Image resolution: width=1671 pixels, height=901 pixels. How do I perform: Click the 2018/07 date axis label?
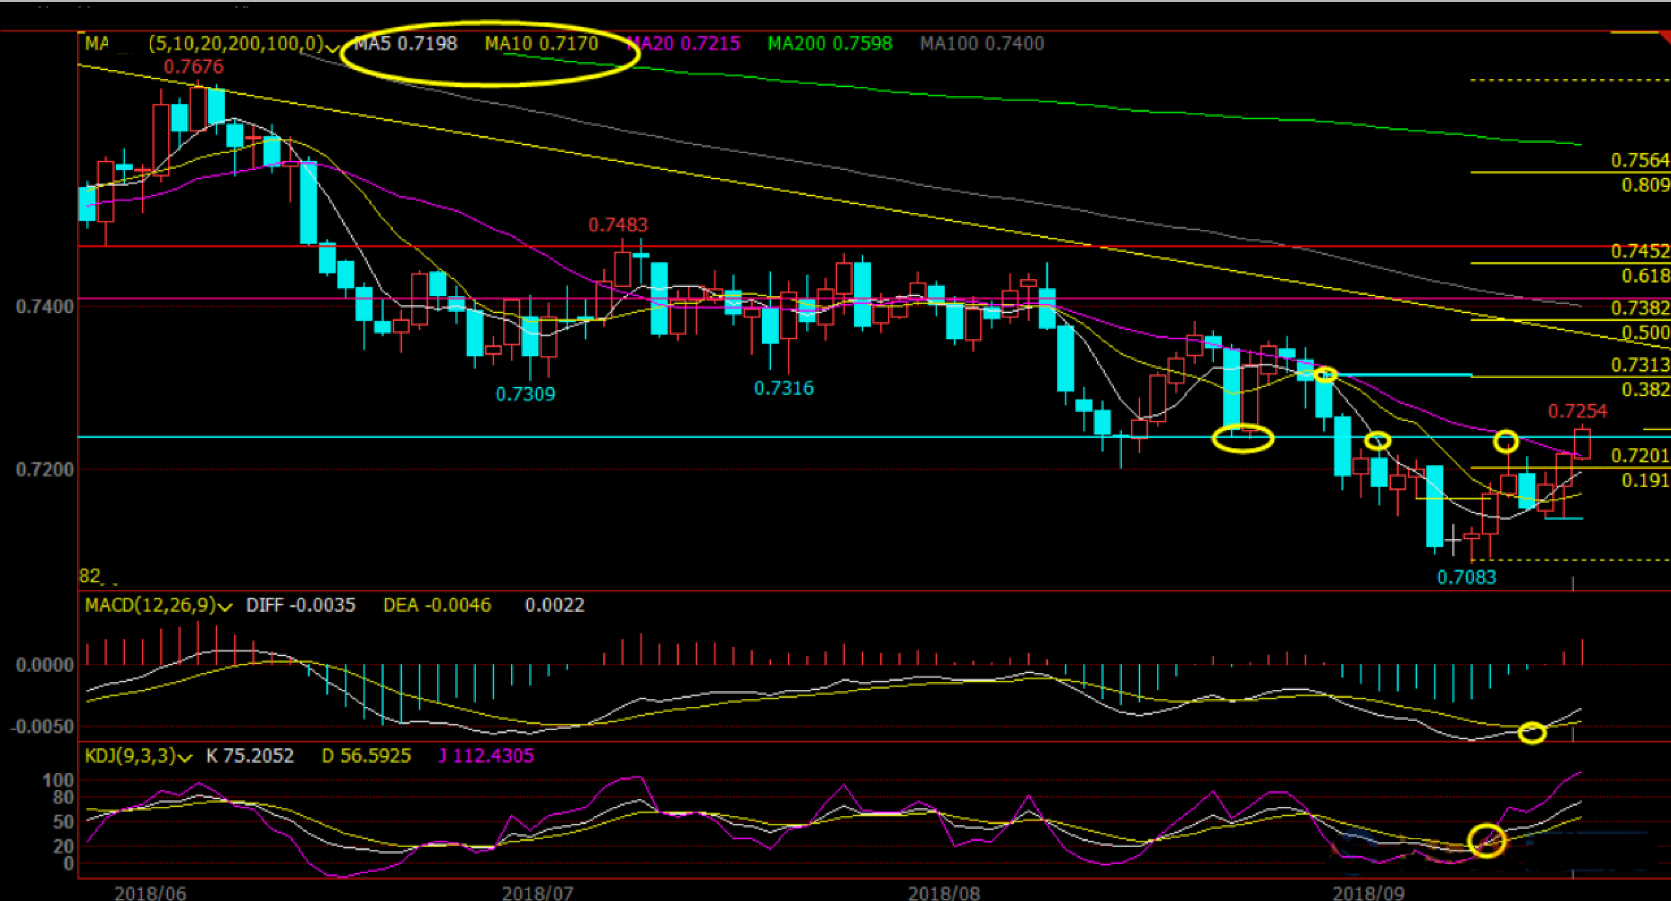coord(537,891)
